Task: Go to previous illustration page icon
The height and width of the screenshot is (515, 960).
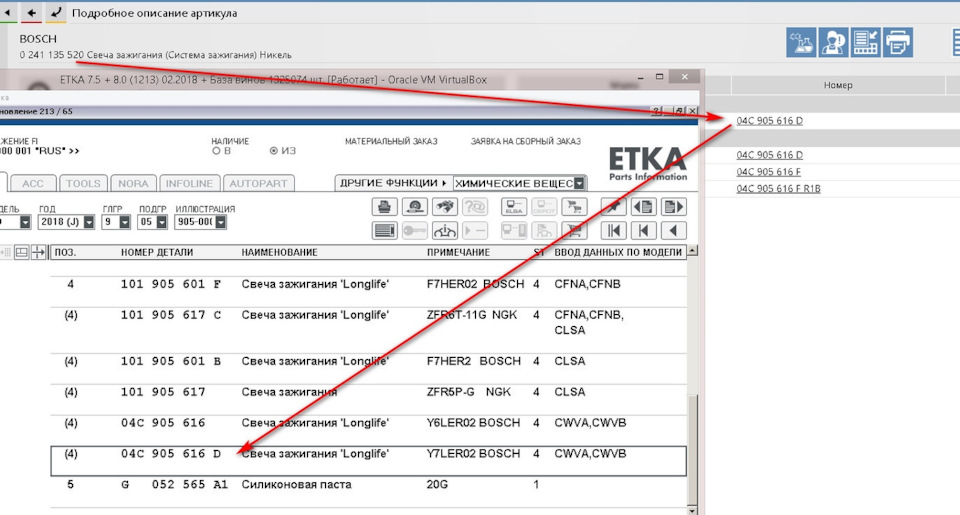Action: coord(643,207)
